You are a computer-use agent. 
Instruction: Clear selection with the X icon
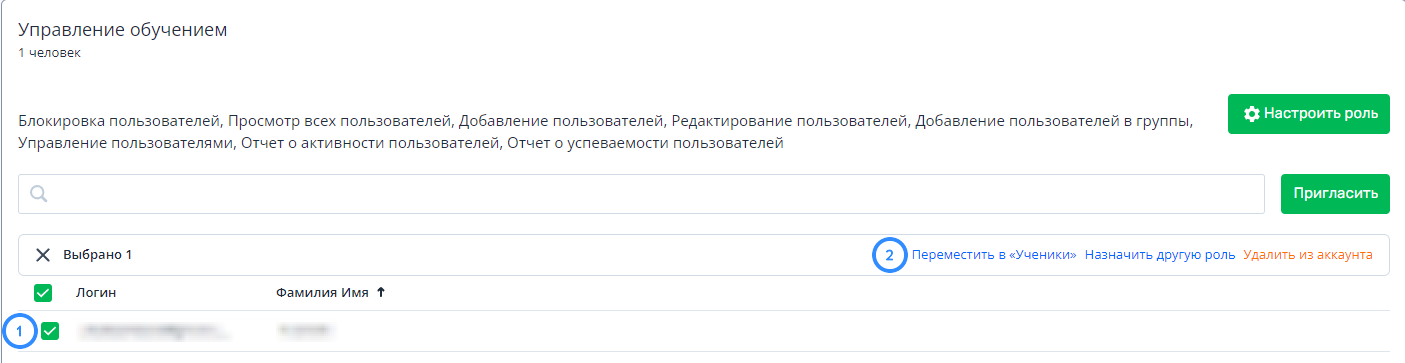43,255
